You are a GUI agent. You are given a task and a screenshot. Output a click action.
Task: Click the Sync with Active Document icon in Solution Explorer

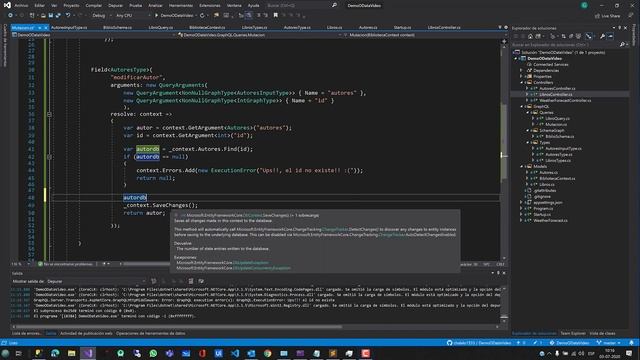(x=564, y=36)
